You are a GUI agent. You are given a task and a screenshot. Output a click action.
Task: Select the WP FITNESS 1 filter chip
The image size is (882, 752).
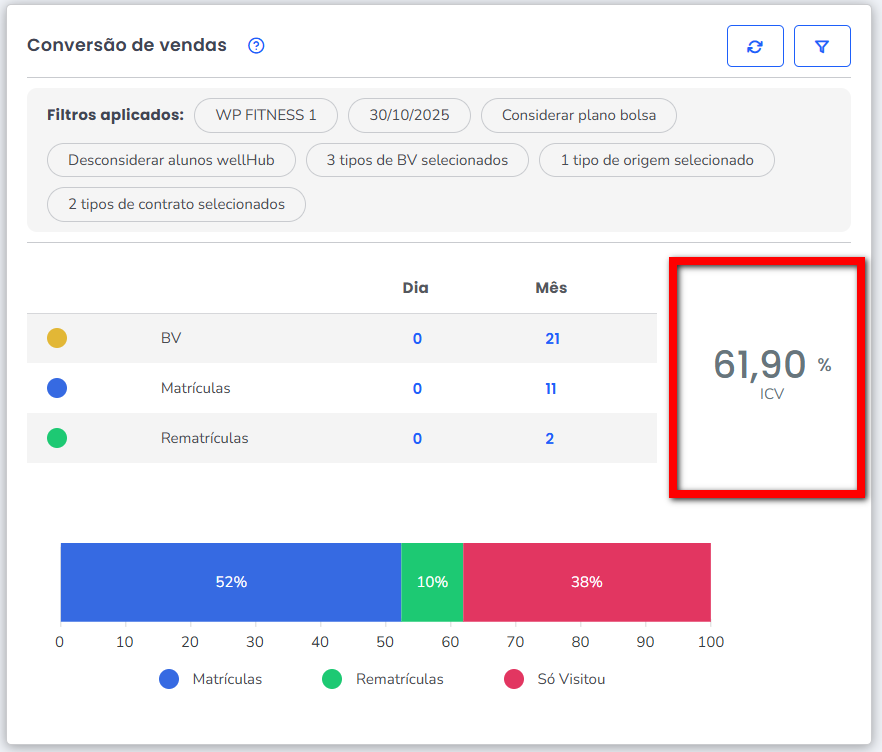(266, 115)
